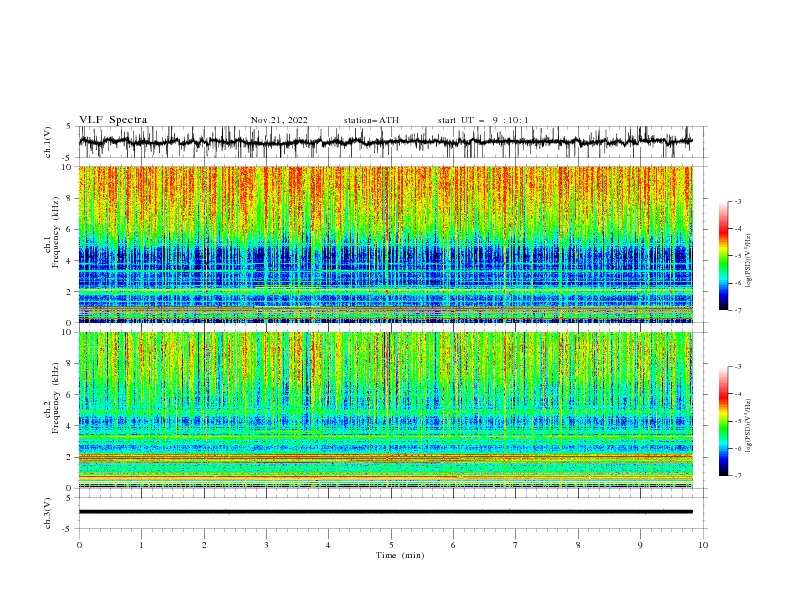The image size is (792, 612).
Task: Click the "ch.1(V)" axis label
Action: tap(48, 142)
